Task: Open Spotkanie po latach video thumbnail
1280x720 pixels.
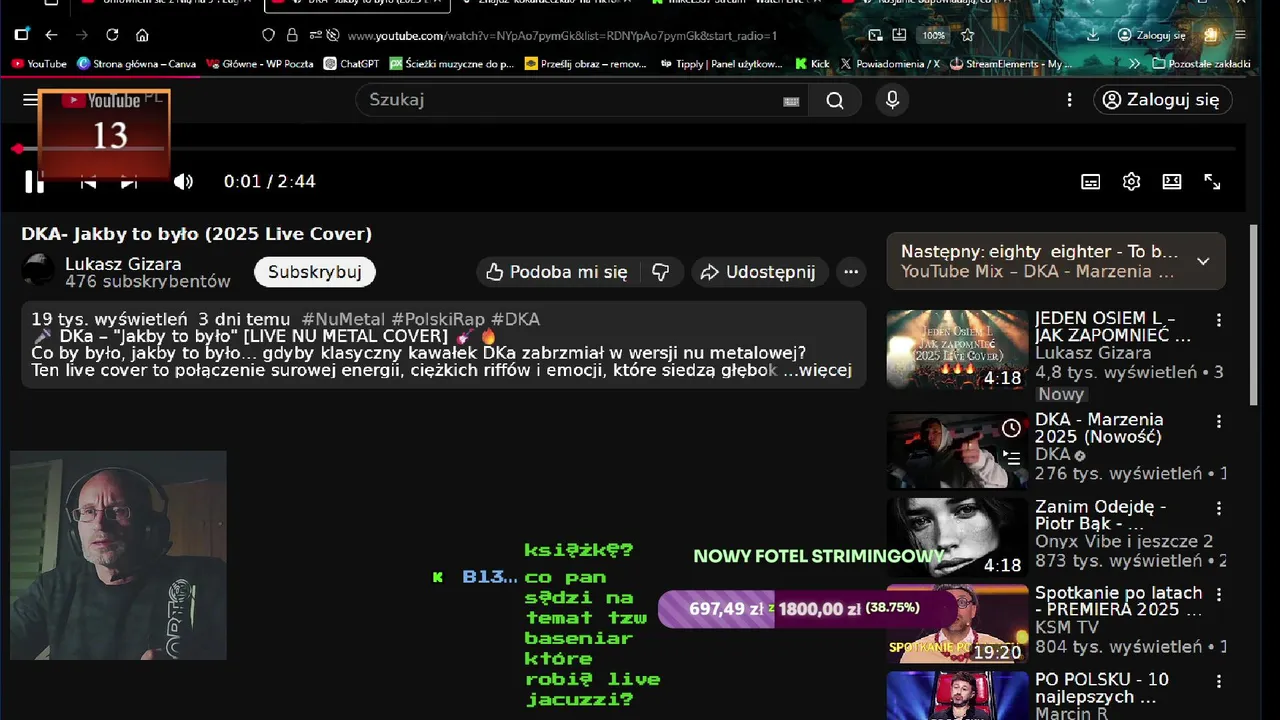Action: coord(957,623)
